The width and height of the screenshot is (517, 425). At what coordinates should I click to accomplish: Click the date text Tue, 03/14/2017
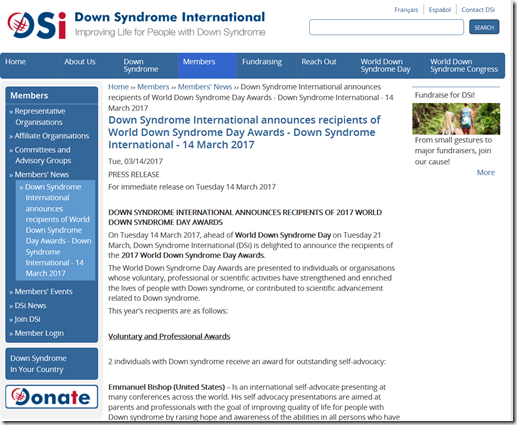click(135, 161)
